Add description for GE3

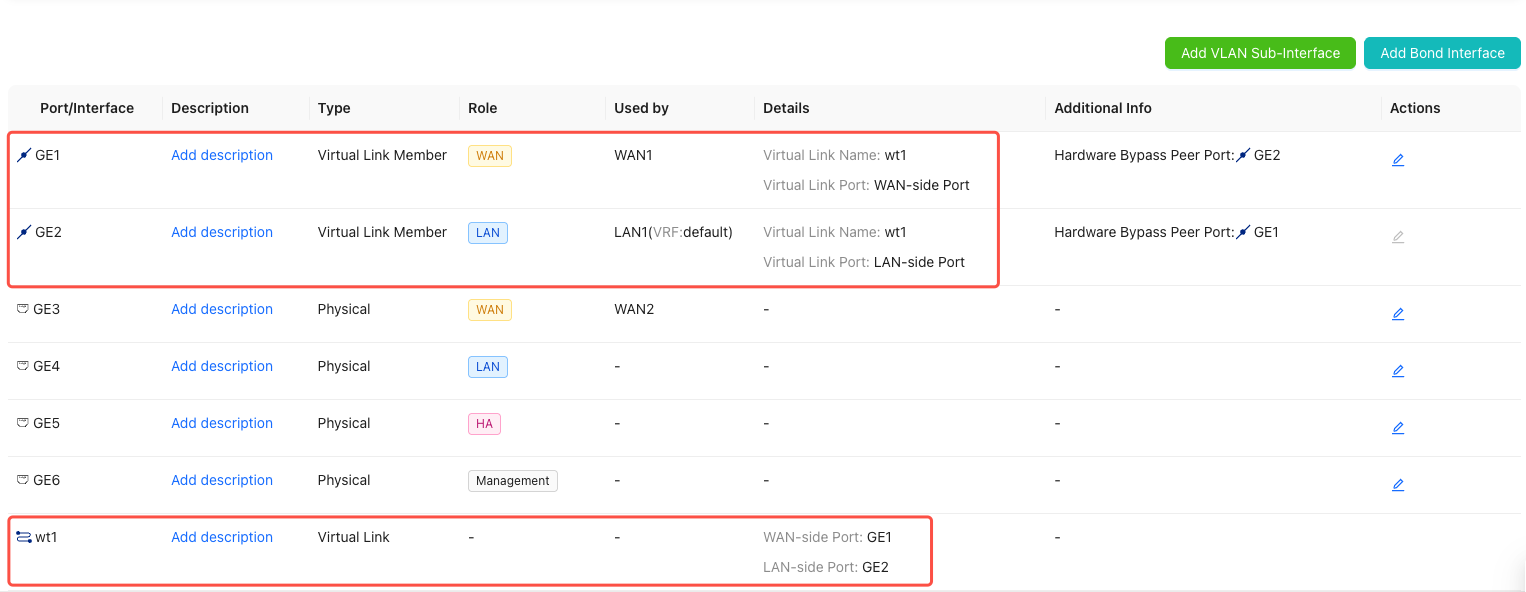[222, 309]
